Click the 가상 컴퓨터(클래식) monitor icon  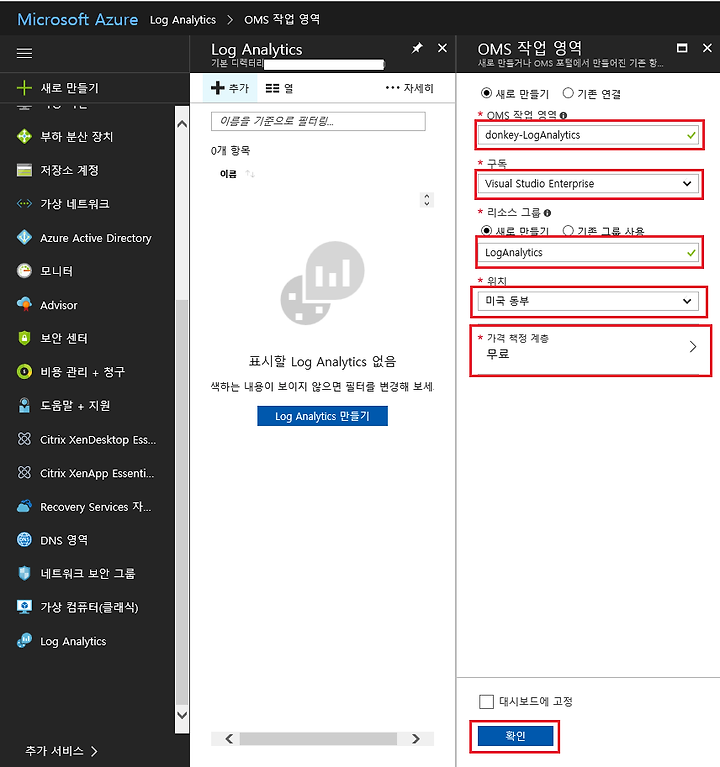pyautogui.click(x=24, y=607)
